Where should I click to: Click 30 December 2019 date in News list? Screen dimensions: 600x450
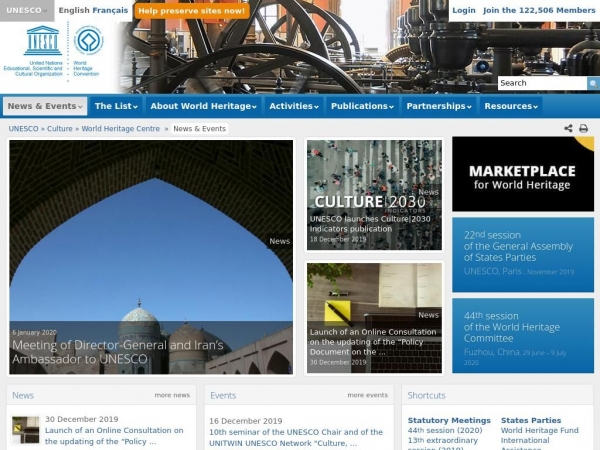(82, 419)
